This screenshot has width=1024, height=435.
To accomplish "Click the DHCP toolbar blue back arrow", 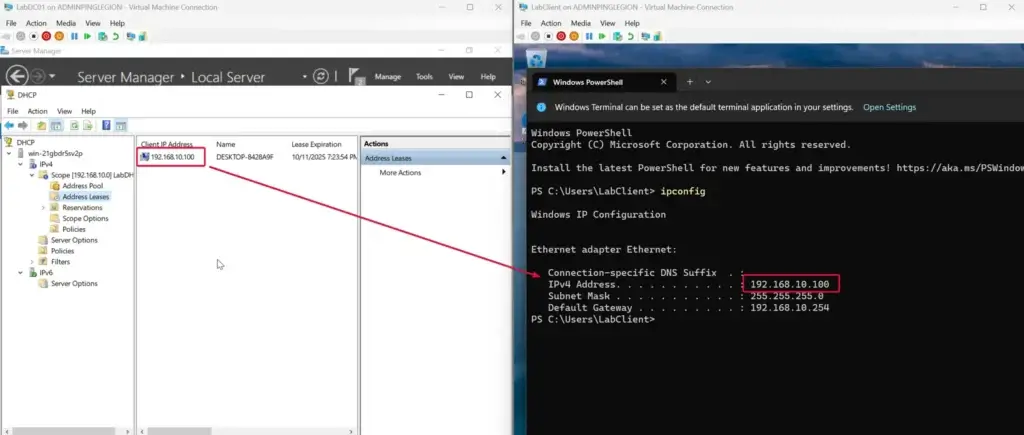I will point(9,126).
